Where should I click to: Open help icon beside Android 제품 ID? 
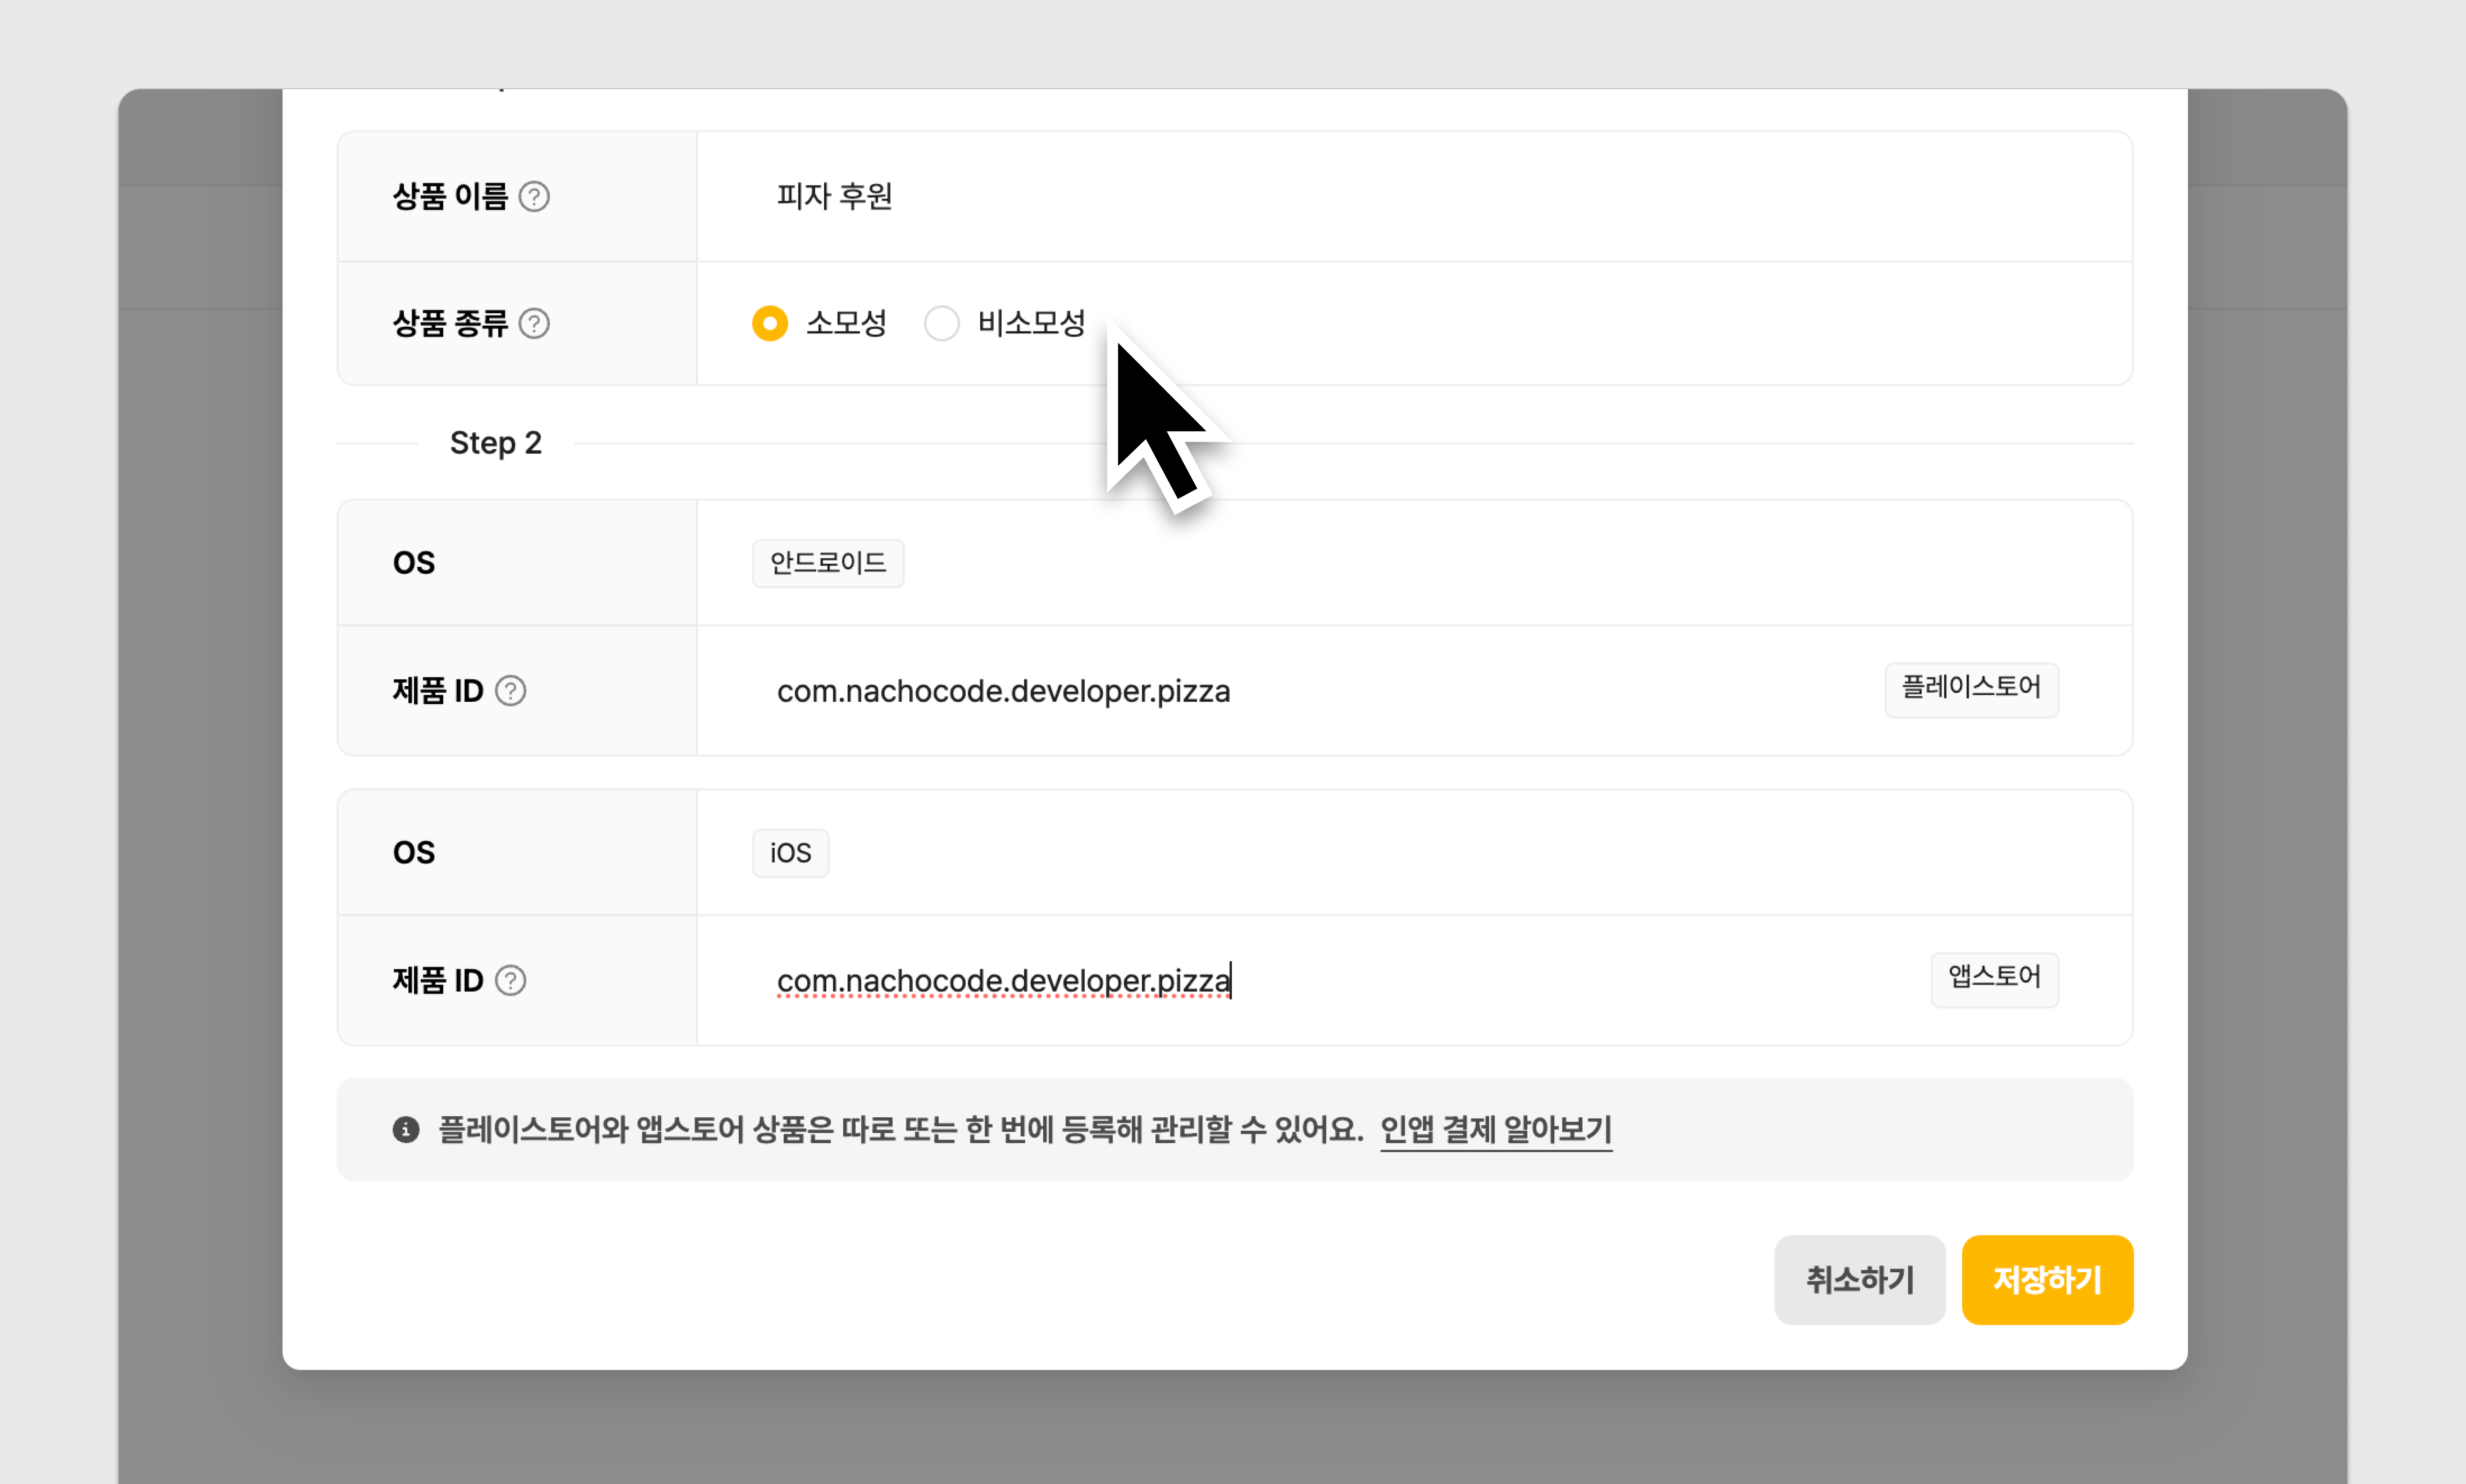point(510,691)
